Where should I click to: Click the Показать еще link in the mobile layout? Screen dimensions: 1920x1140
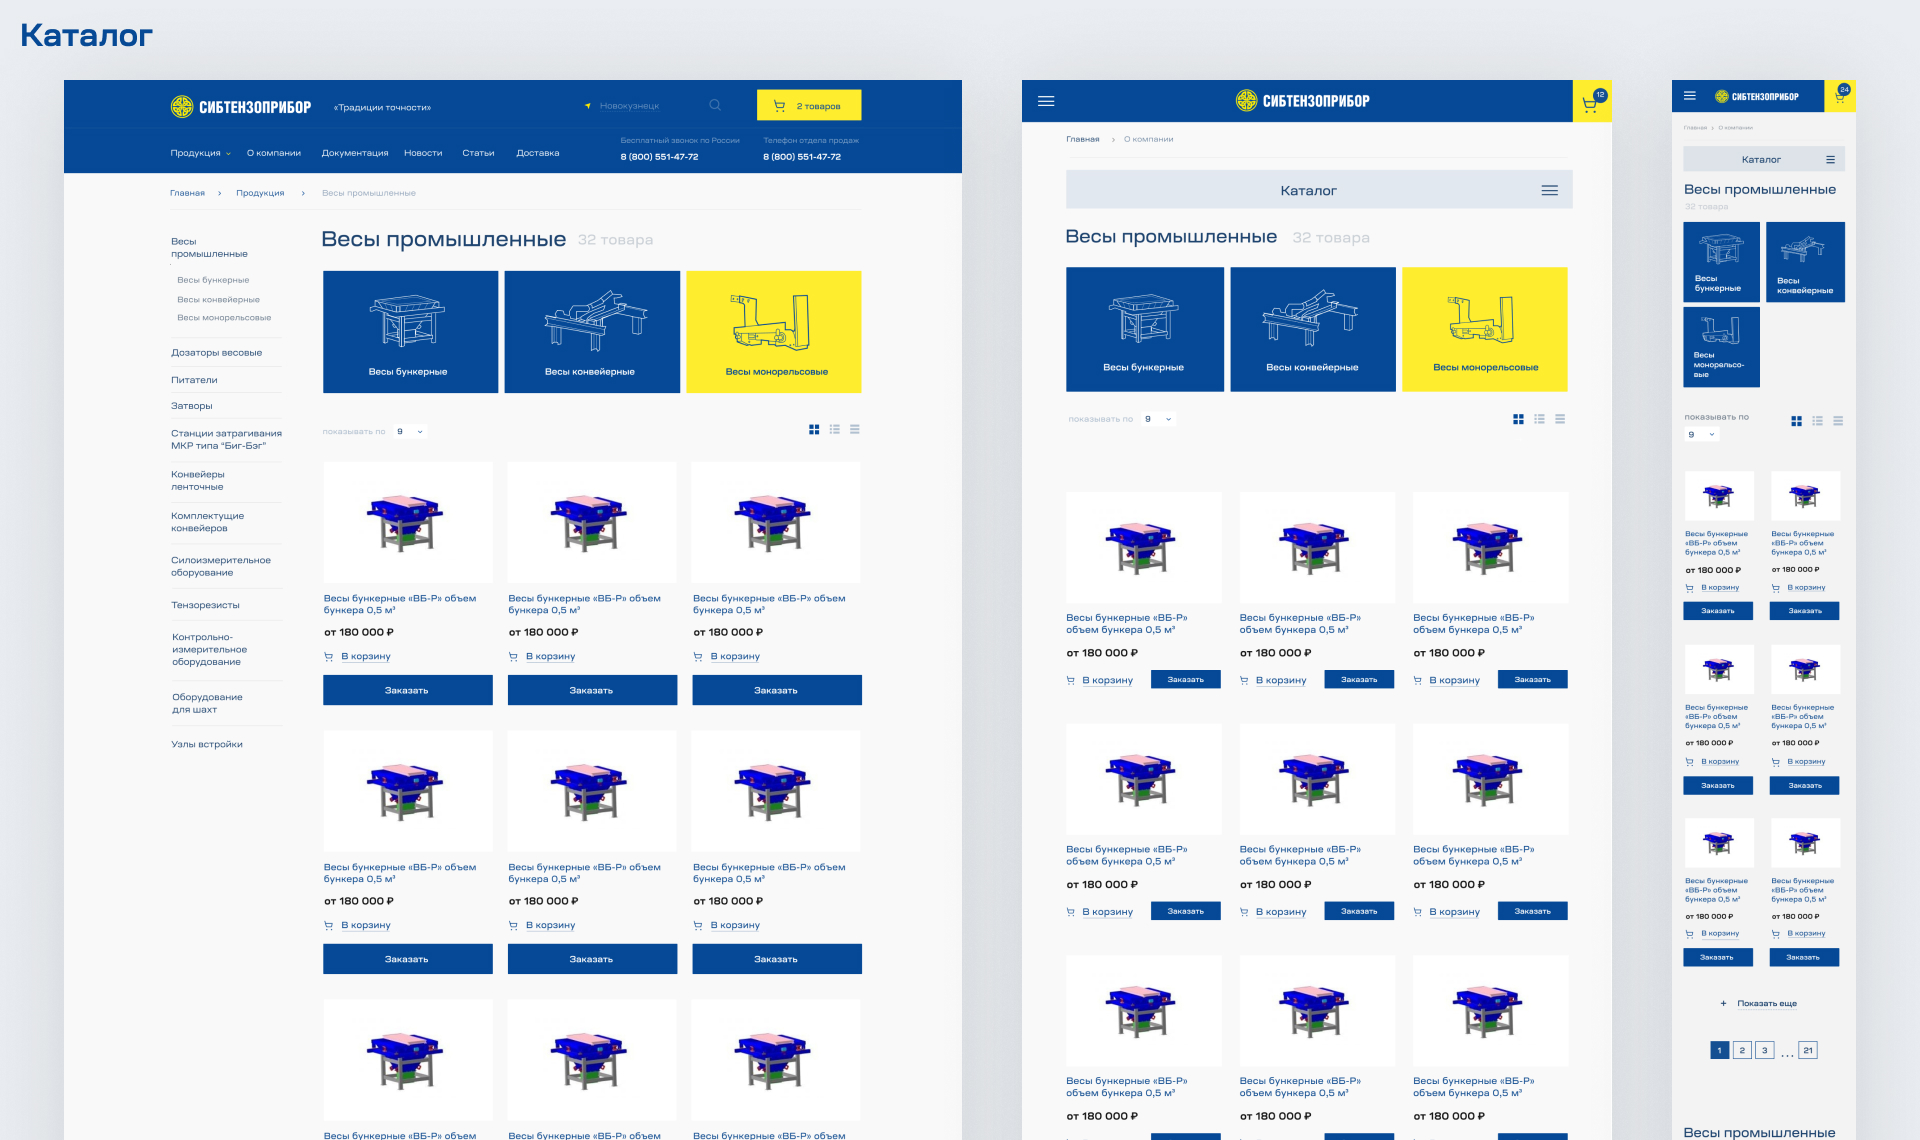(x=1766, y=1003)
